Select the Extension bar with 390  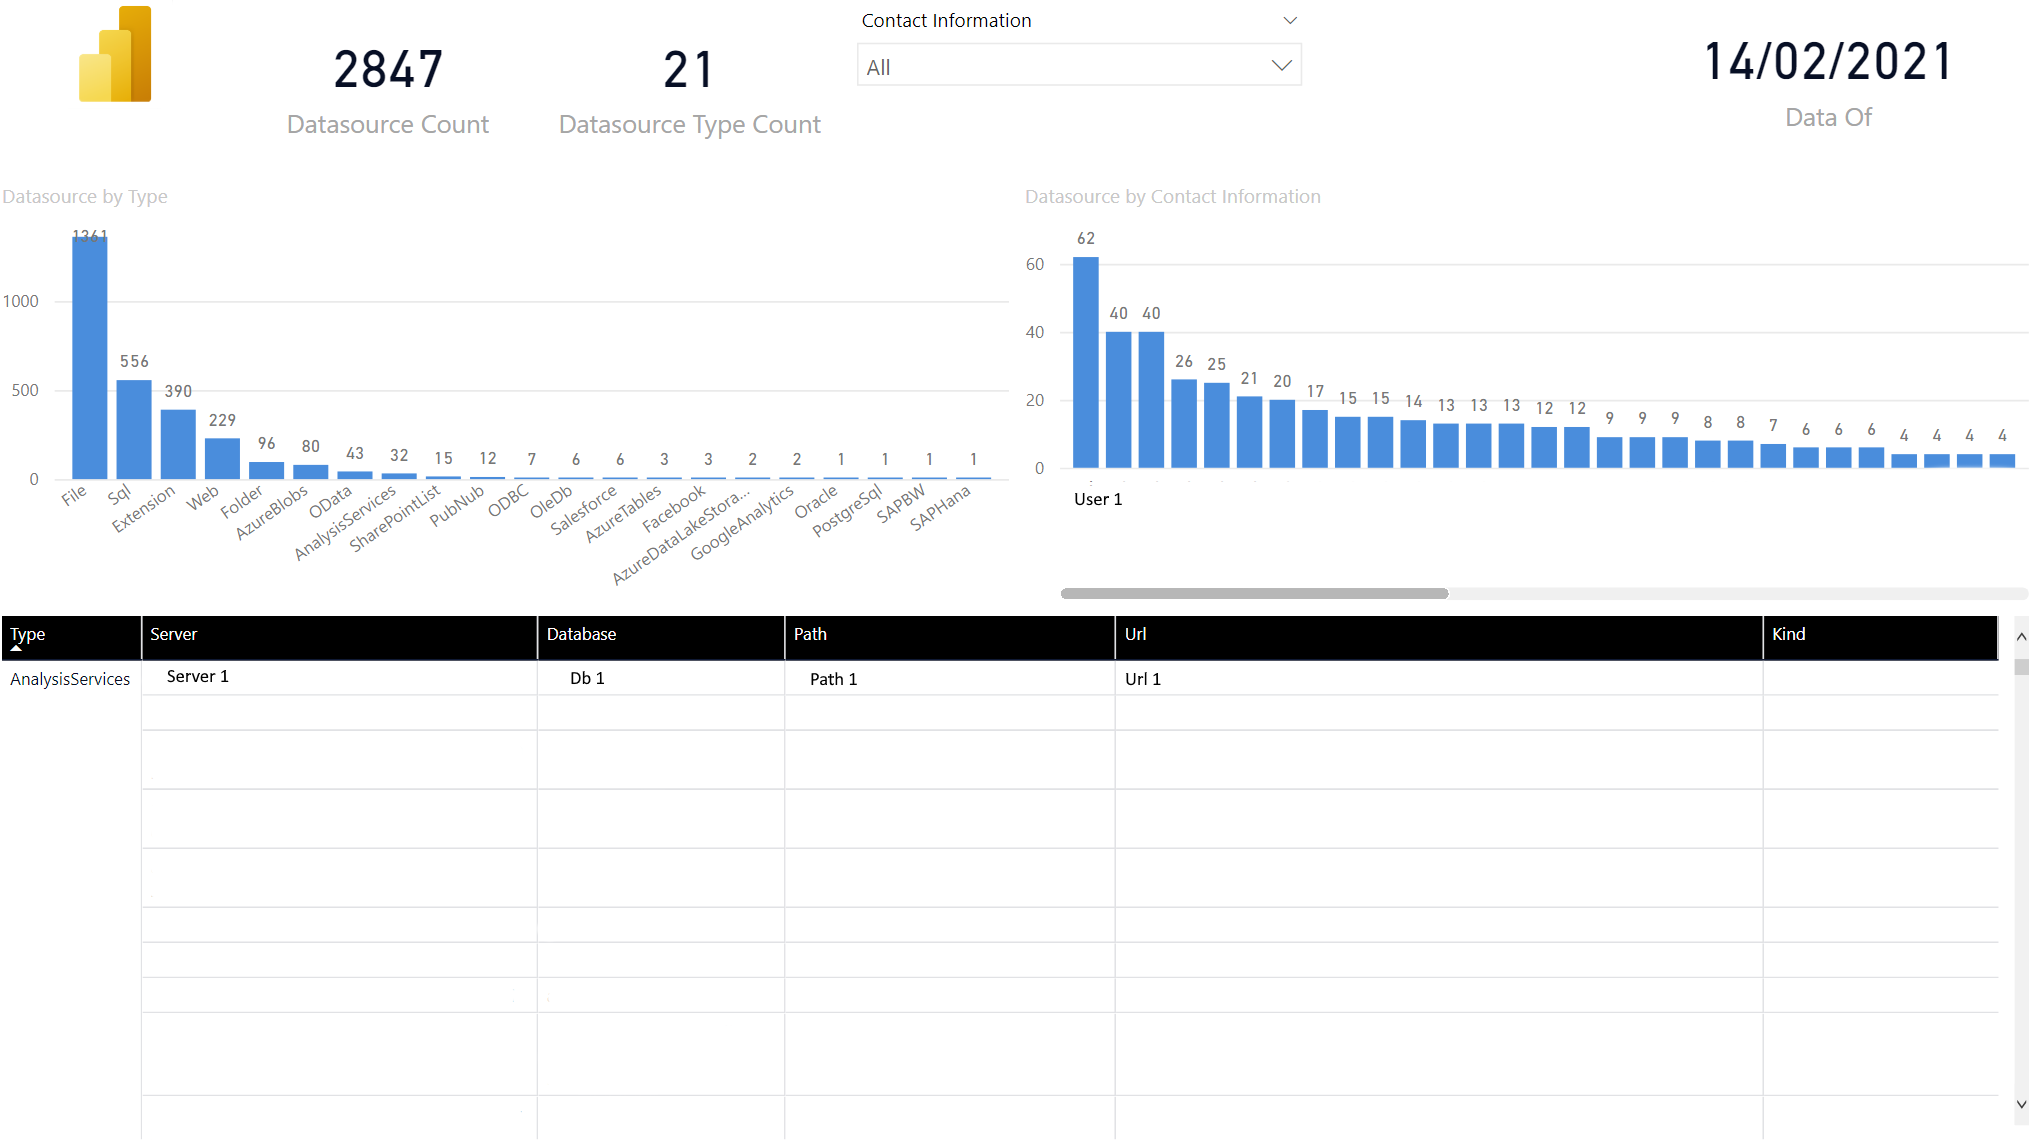(178, 444)
